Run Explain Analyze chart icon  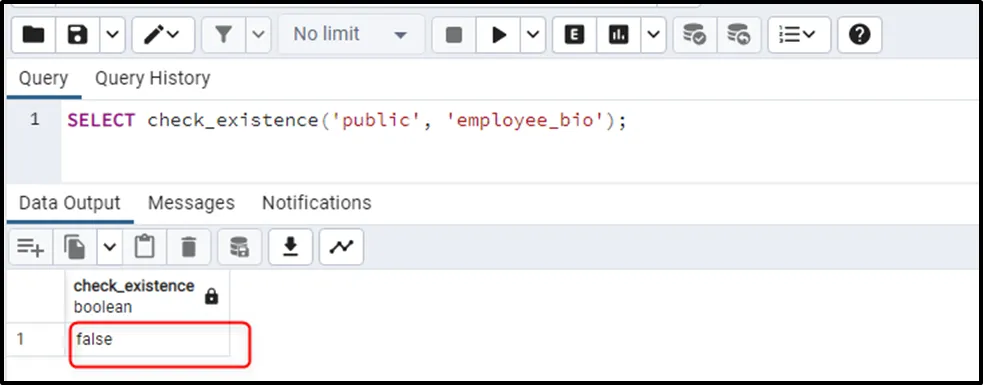pyautogui.click(x=619, y=34)
